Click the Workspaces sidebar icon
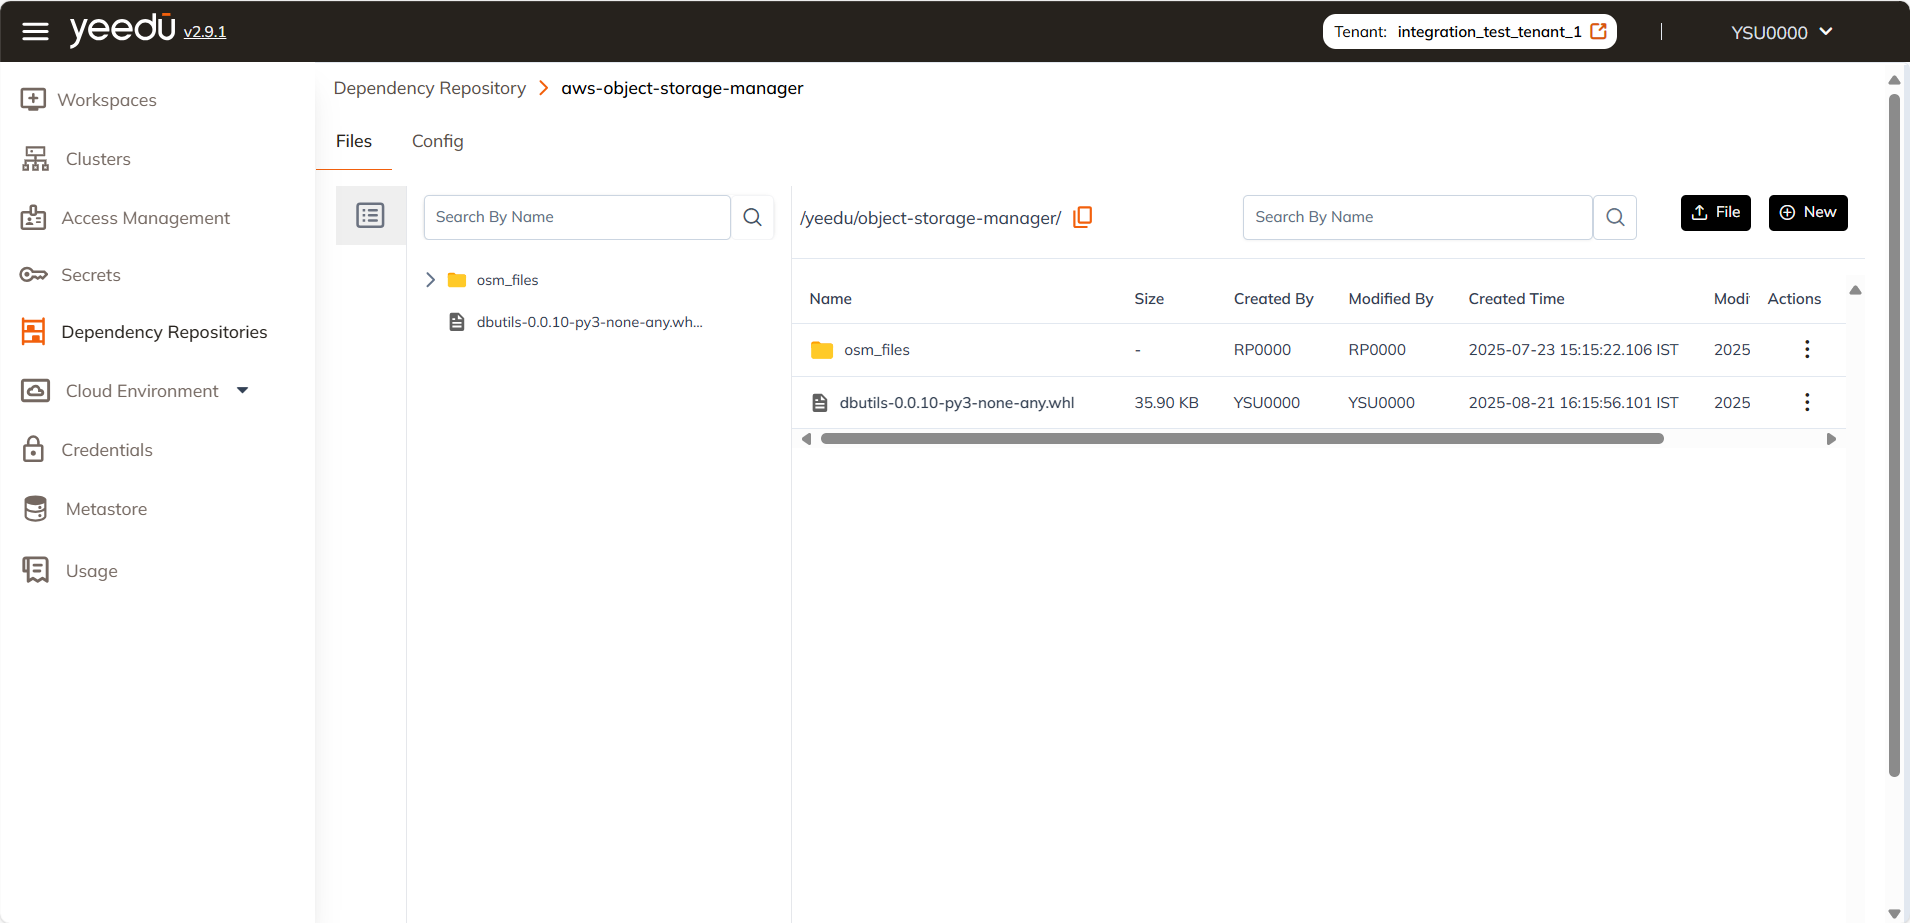Image resolution: width=1910 pixels, height=923 pixels. click(33, 100)
